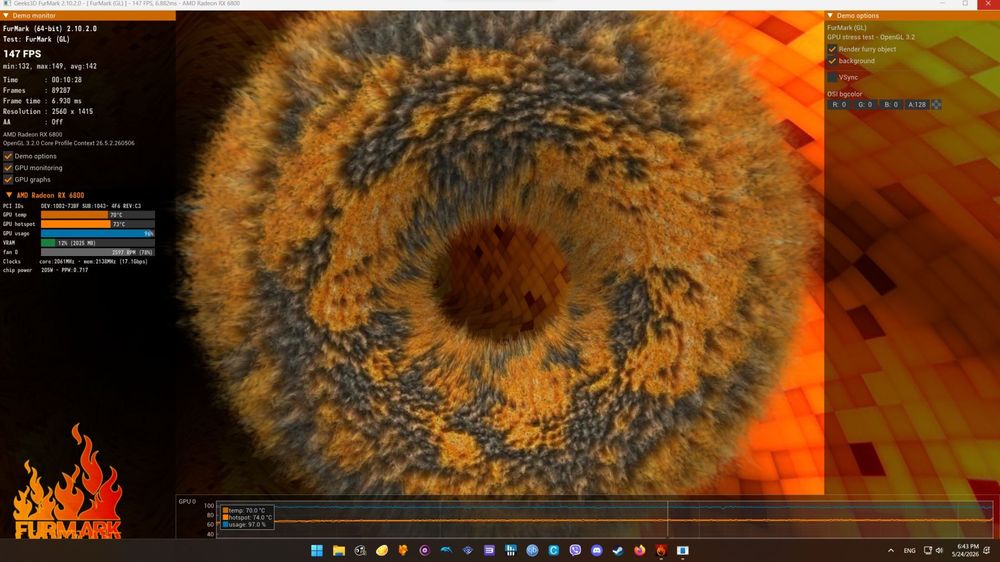Click the ENG language indicator
Image resolution: width=1000 pixels, height=562 pixels.
click(909, 551)
